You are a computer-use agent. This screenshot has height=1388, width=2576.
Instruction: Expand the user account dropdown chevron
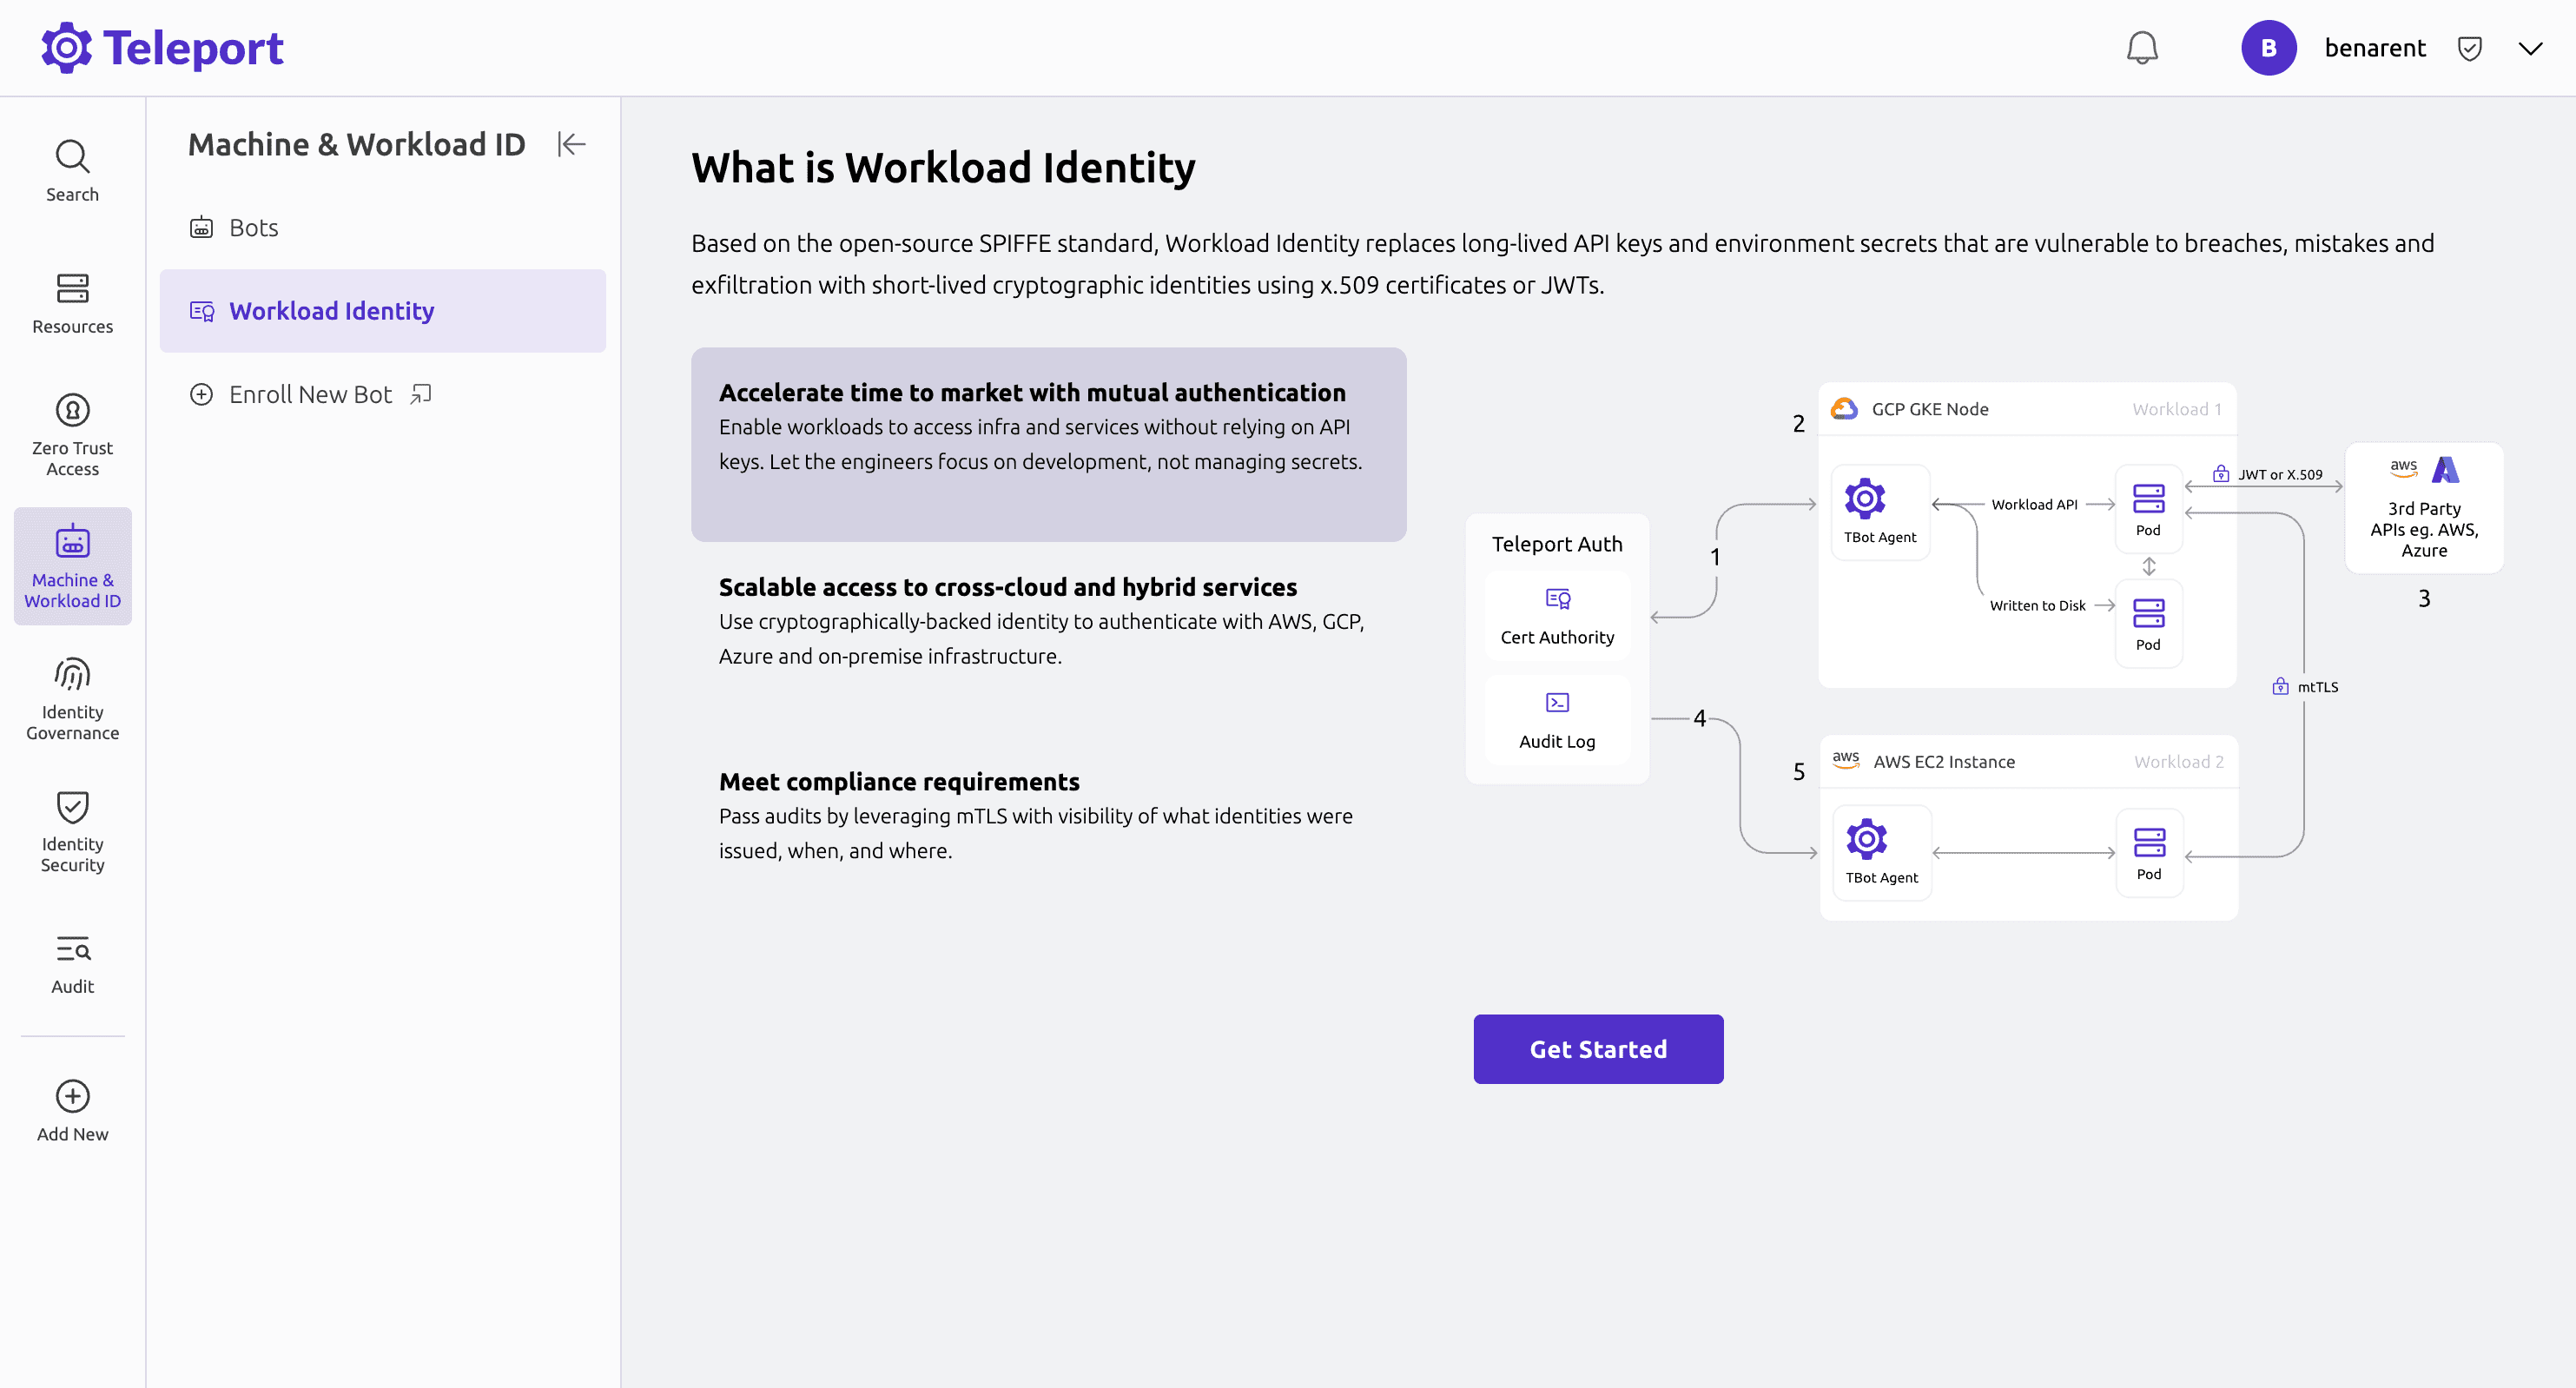click(2530, 48)
